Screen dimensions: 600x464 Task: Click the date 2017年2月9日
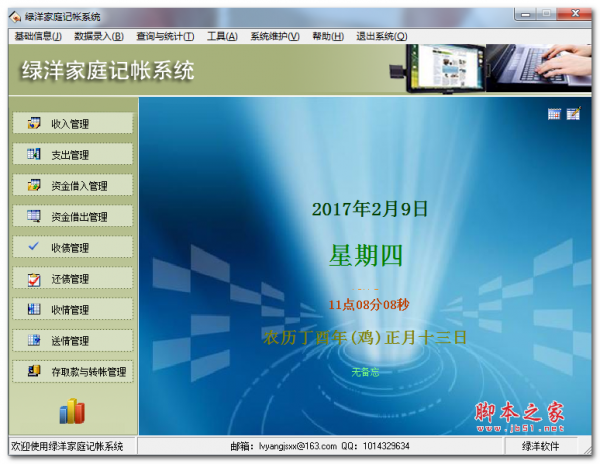point(370,209)
